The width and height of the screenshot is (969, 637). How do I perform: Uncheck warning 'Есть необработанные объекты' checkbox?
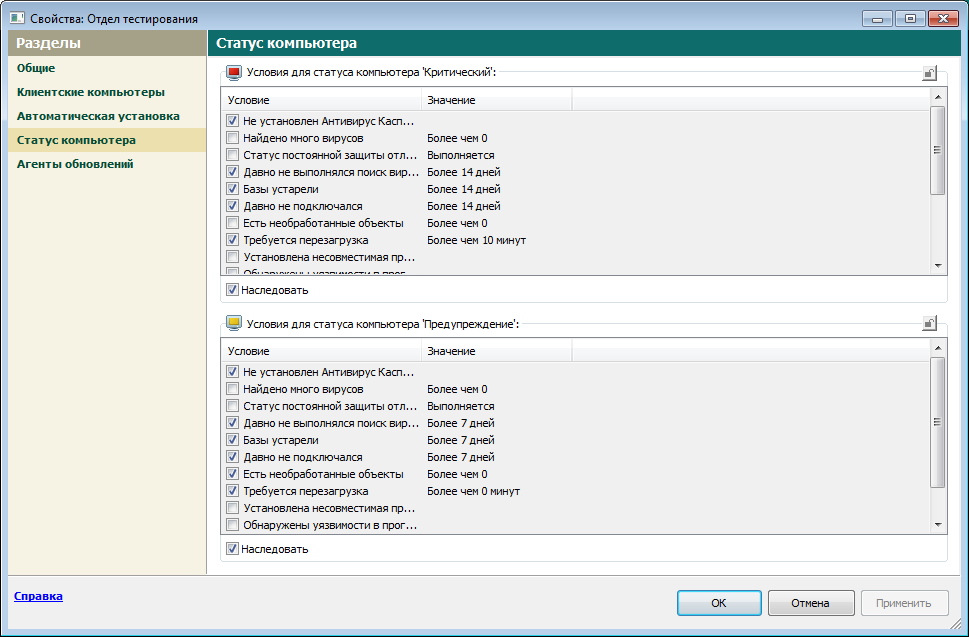pyautogui.click(x=232, y=474)
